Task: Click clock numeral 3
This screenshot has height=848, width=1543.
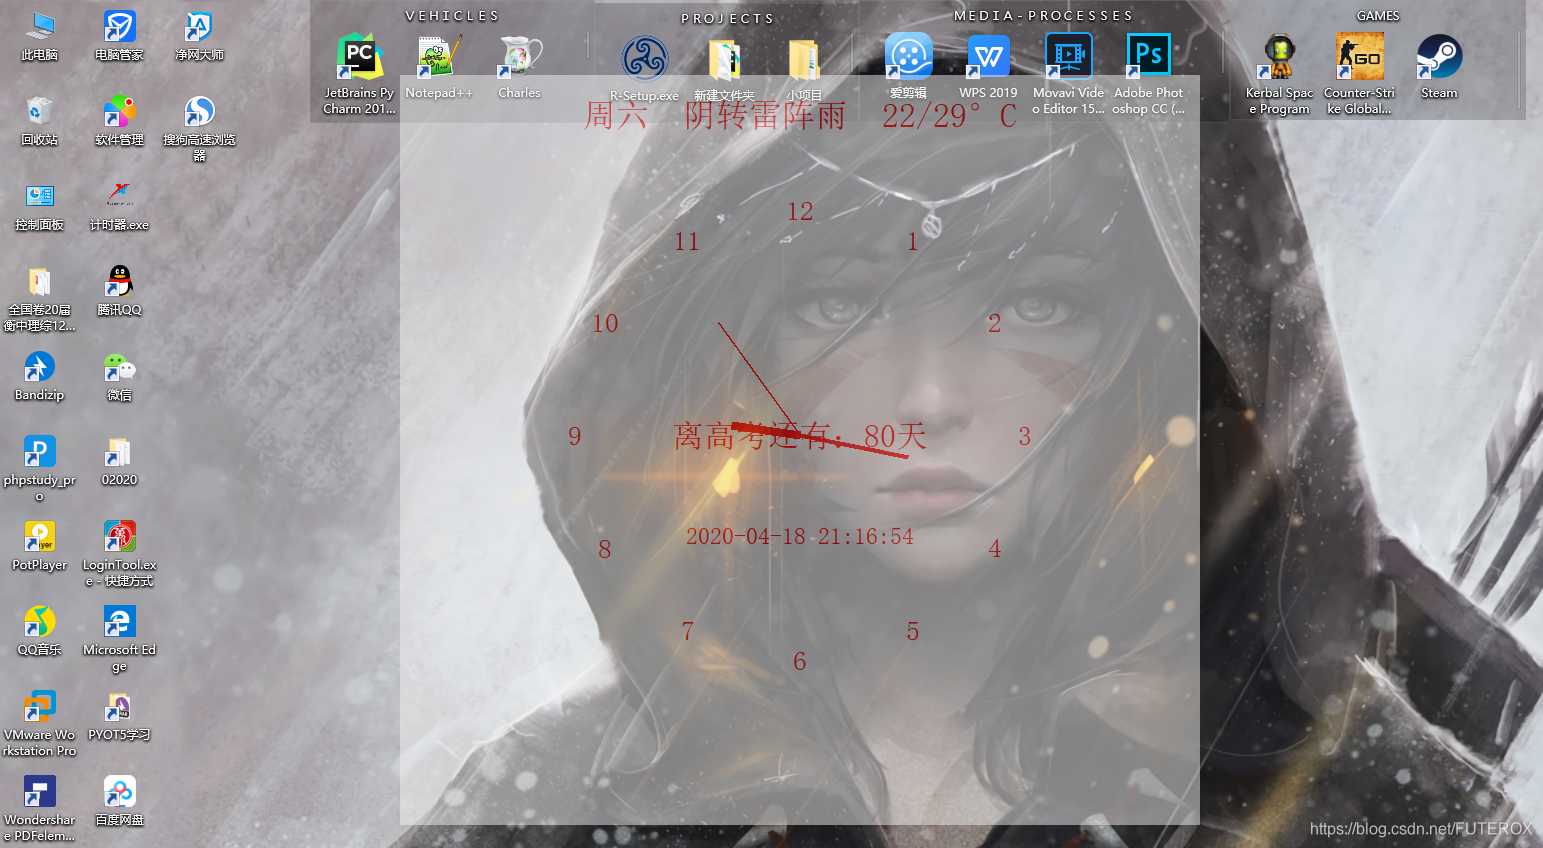Action: (1025, 437)
